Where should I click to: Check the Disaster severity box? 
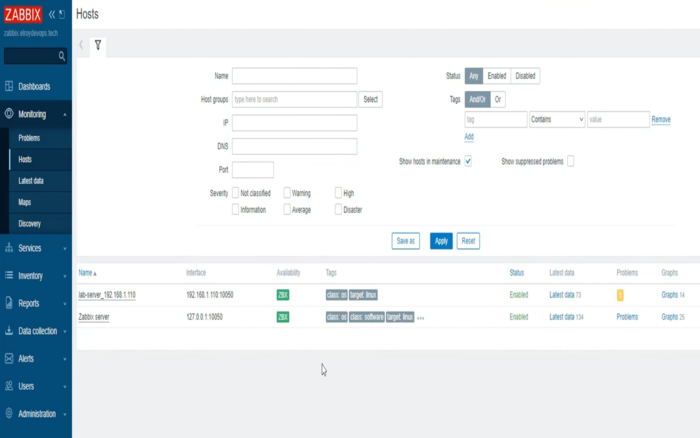point(338,209)
